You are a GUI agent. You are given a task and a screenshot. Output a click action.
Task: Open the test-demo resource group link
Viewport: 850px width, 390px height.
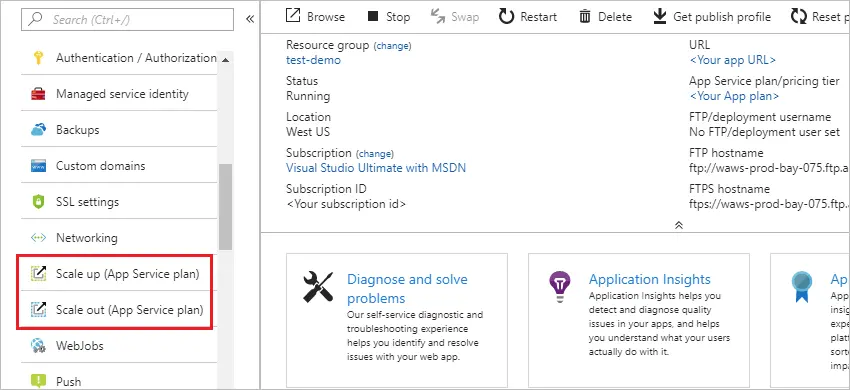click(x=313, y=60)
